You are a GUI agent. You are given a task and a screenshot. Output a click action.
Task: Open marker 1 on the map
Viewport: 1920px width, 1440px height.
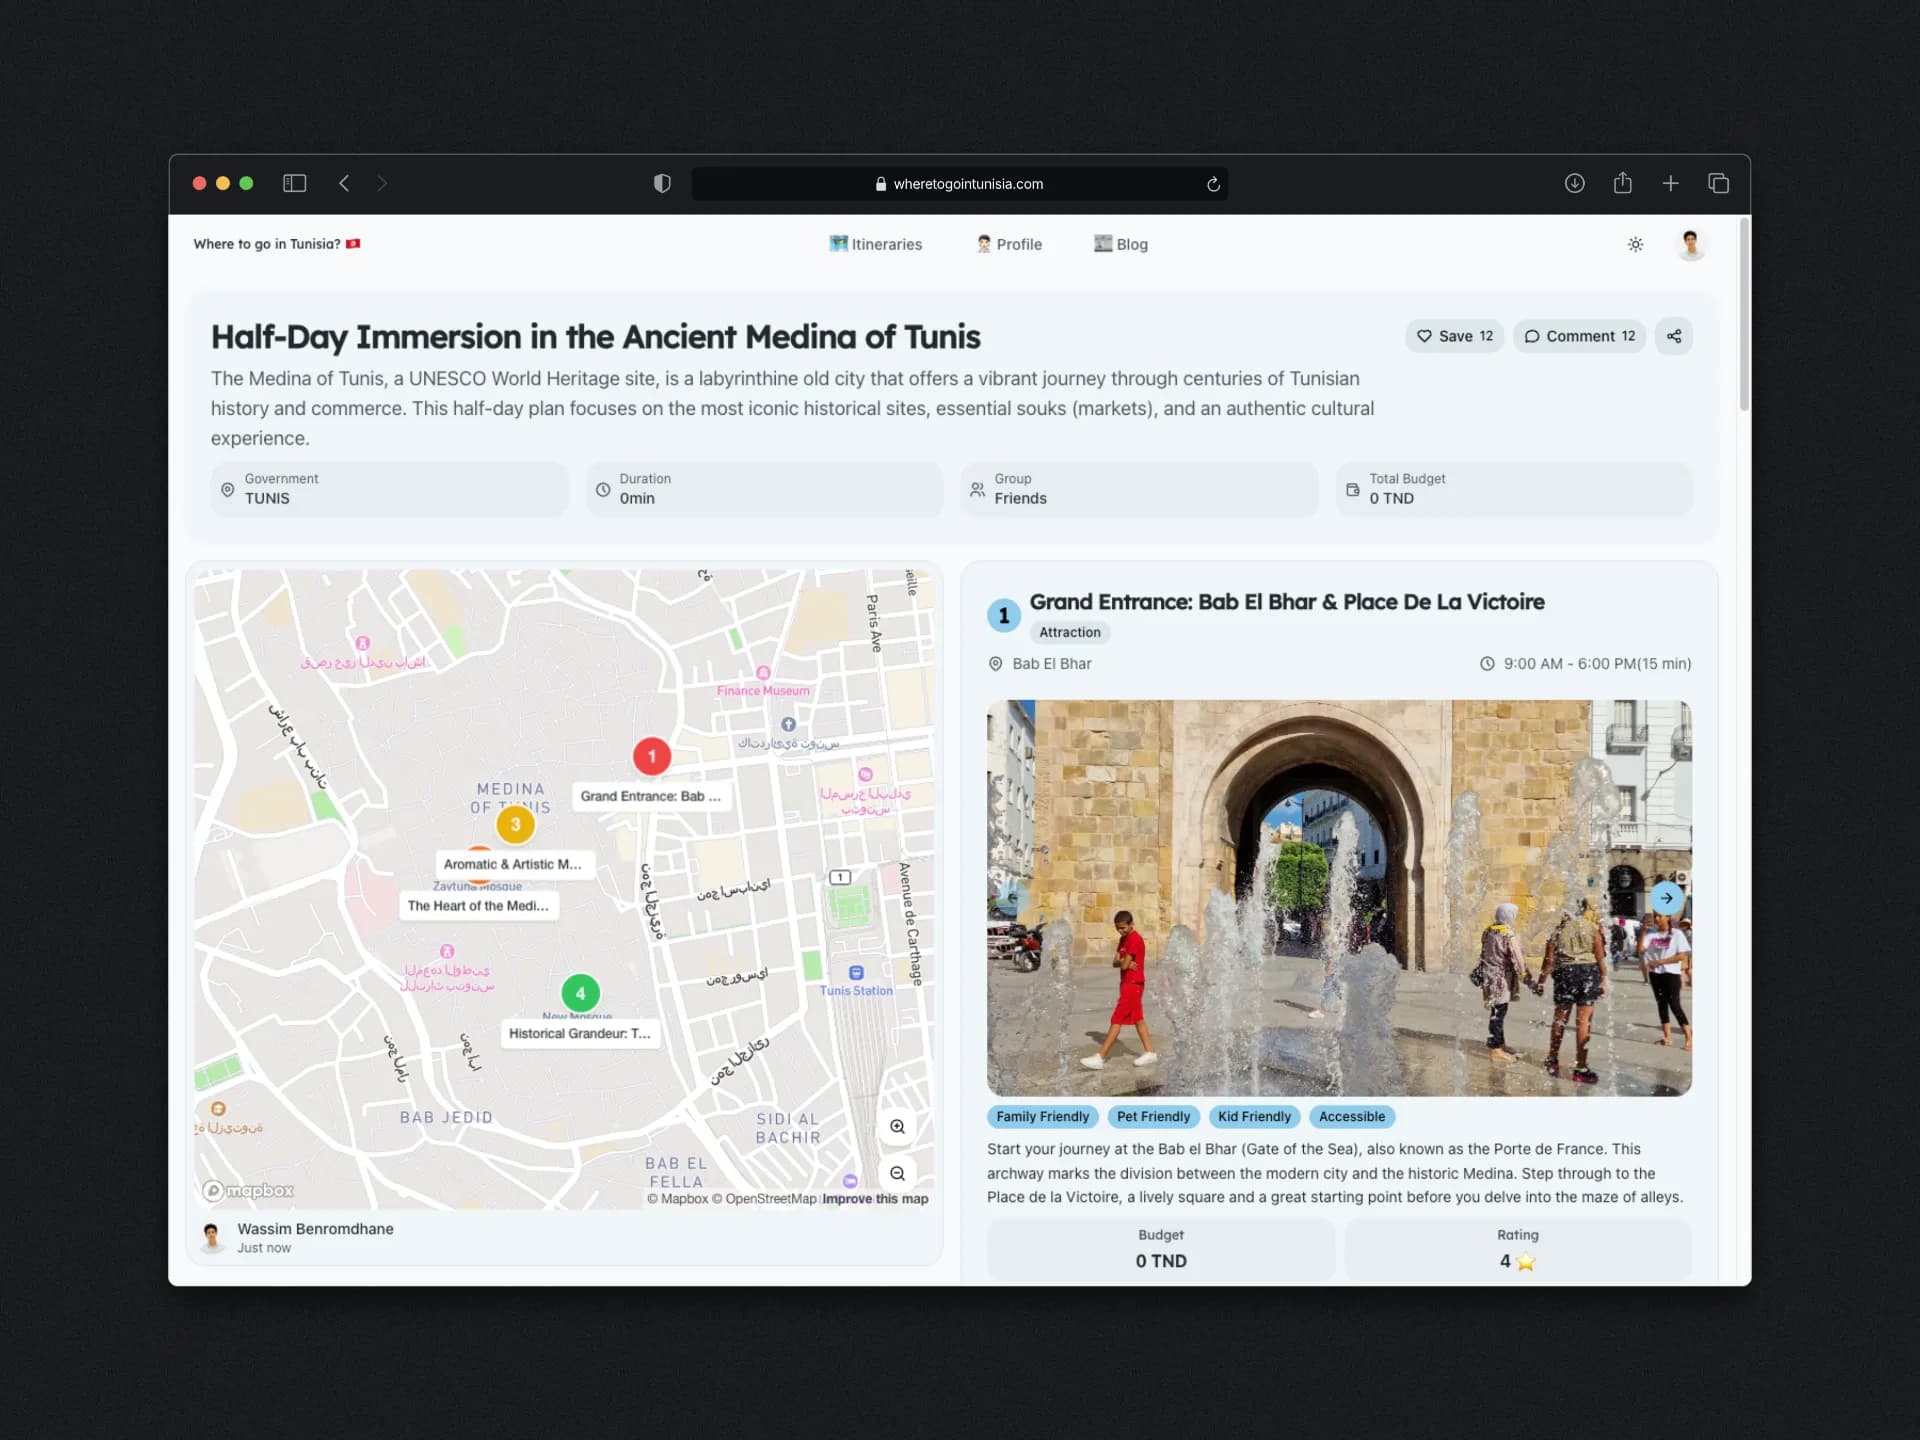click(652, 756)
